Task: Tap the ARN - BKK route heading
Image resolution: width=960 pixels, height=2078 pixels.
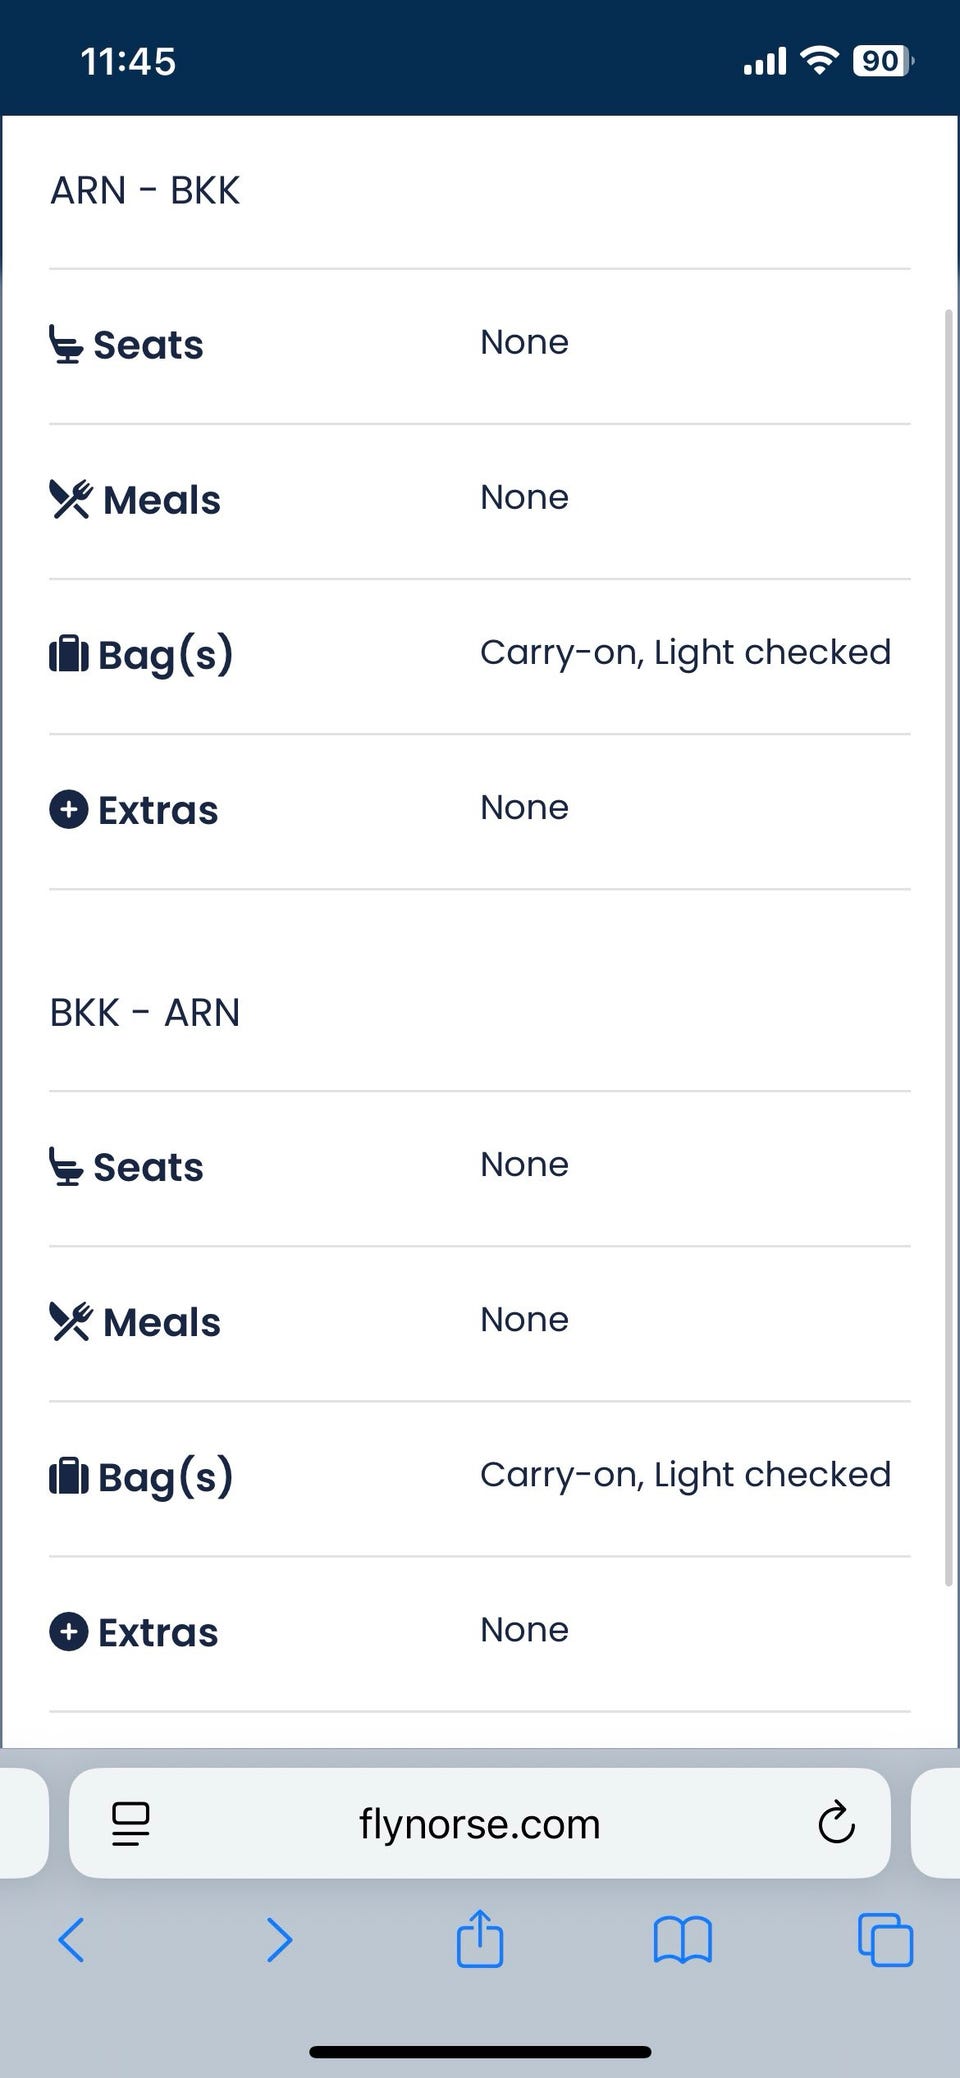Action: [x=145, y=190]
